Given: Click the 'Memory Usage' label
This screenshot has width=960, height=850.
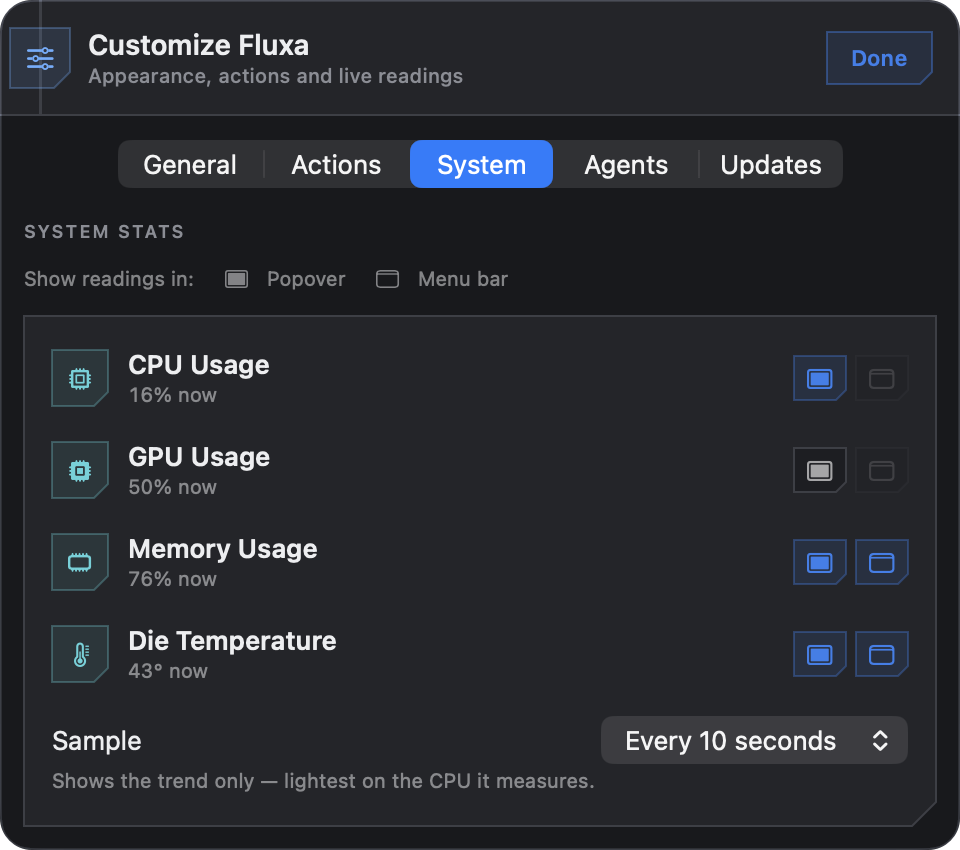Looking at the screenshot, I should click(x=223, y=549).
